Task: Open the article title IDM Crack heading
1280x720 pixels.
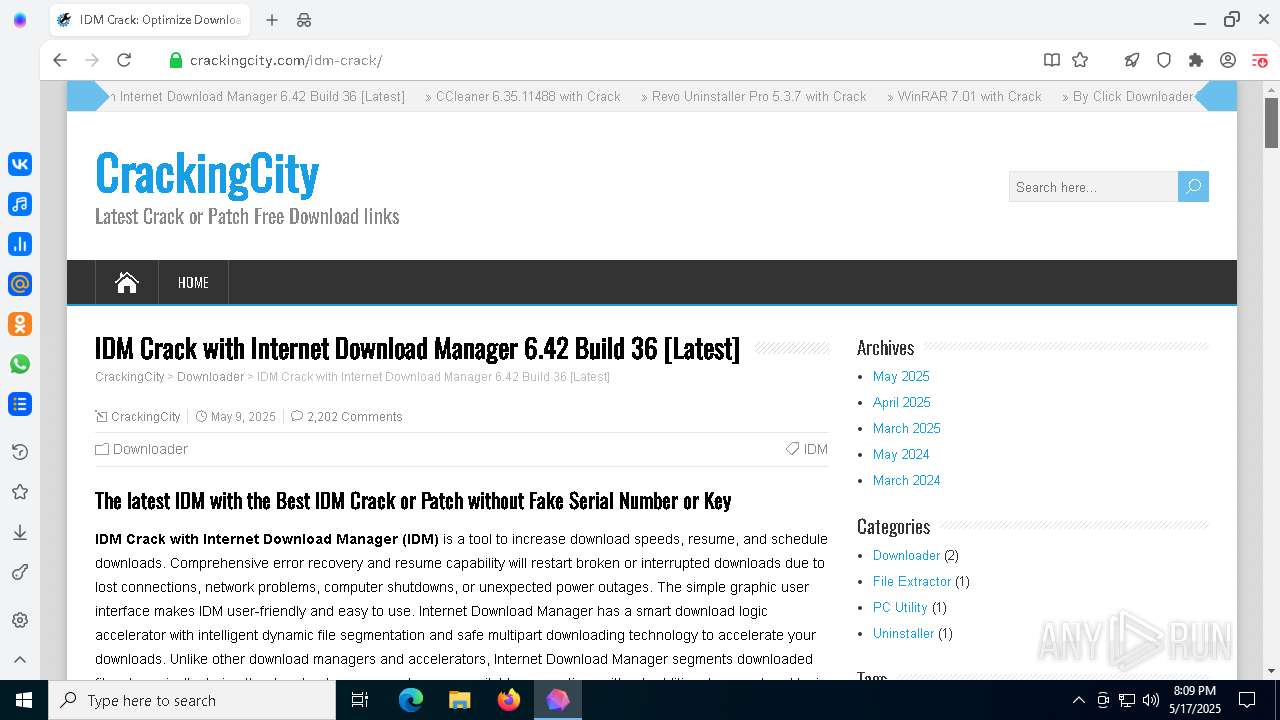Action: click(x=417, y=348)
